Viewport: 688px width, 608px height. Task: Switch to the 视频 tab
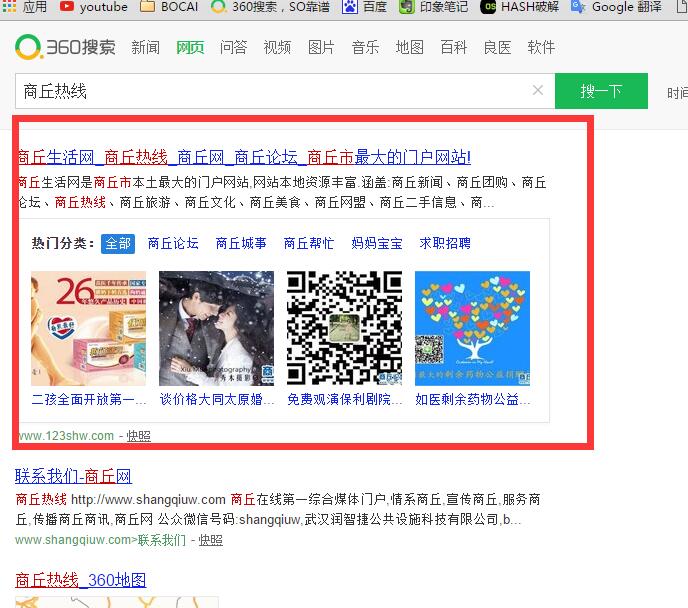[277, 47]
